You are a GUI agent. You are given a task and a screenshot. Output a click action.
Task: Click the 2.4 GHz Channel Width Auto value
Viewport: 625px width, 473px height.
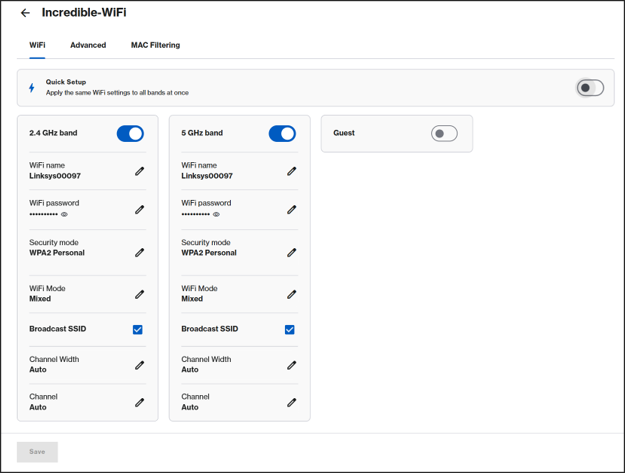point(38,369)
